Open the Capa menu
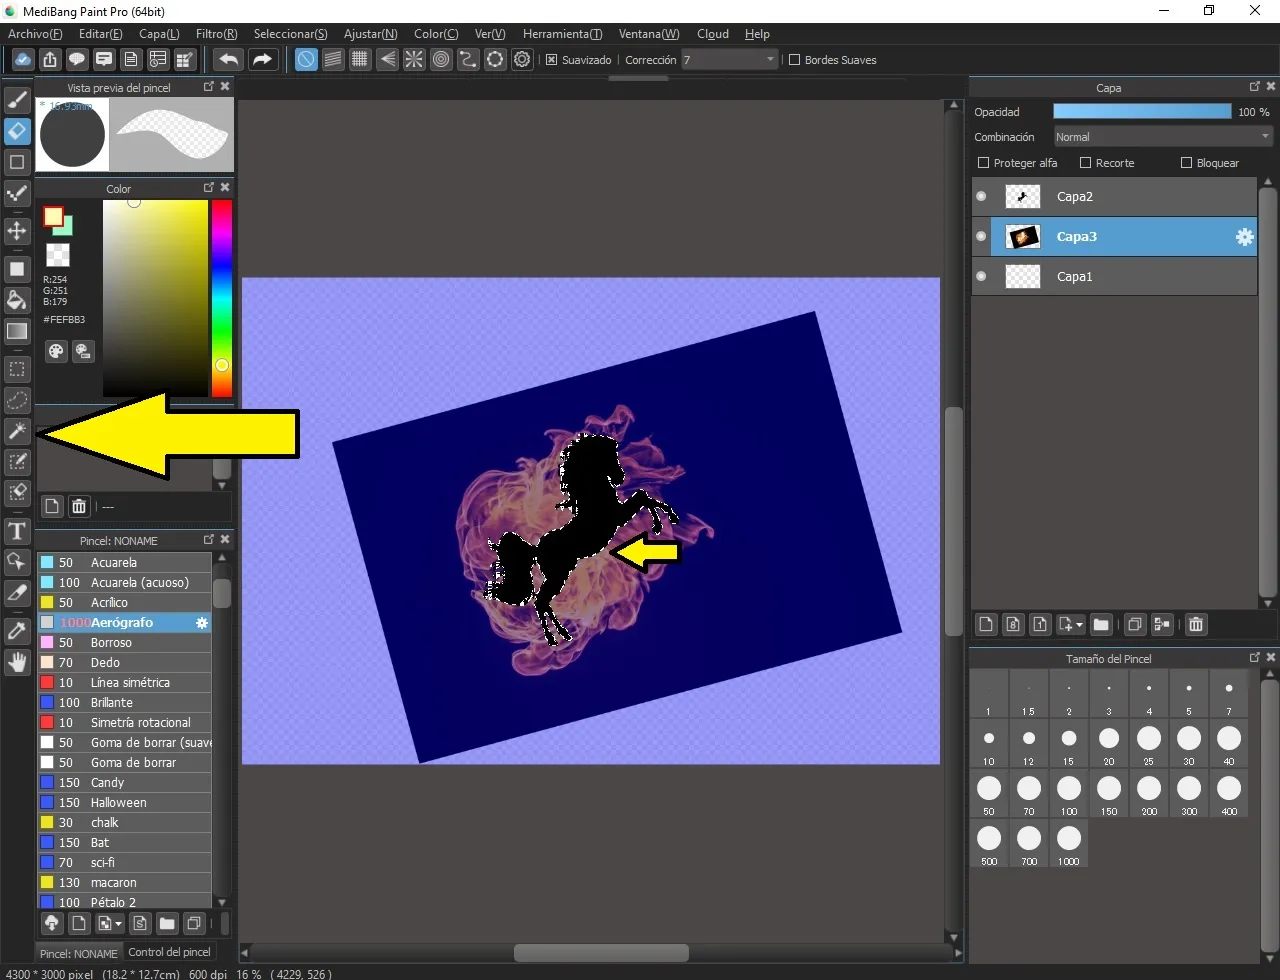 coord(159,34)
